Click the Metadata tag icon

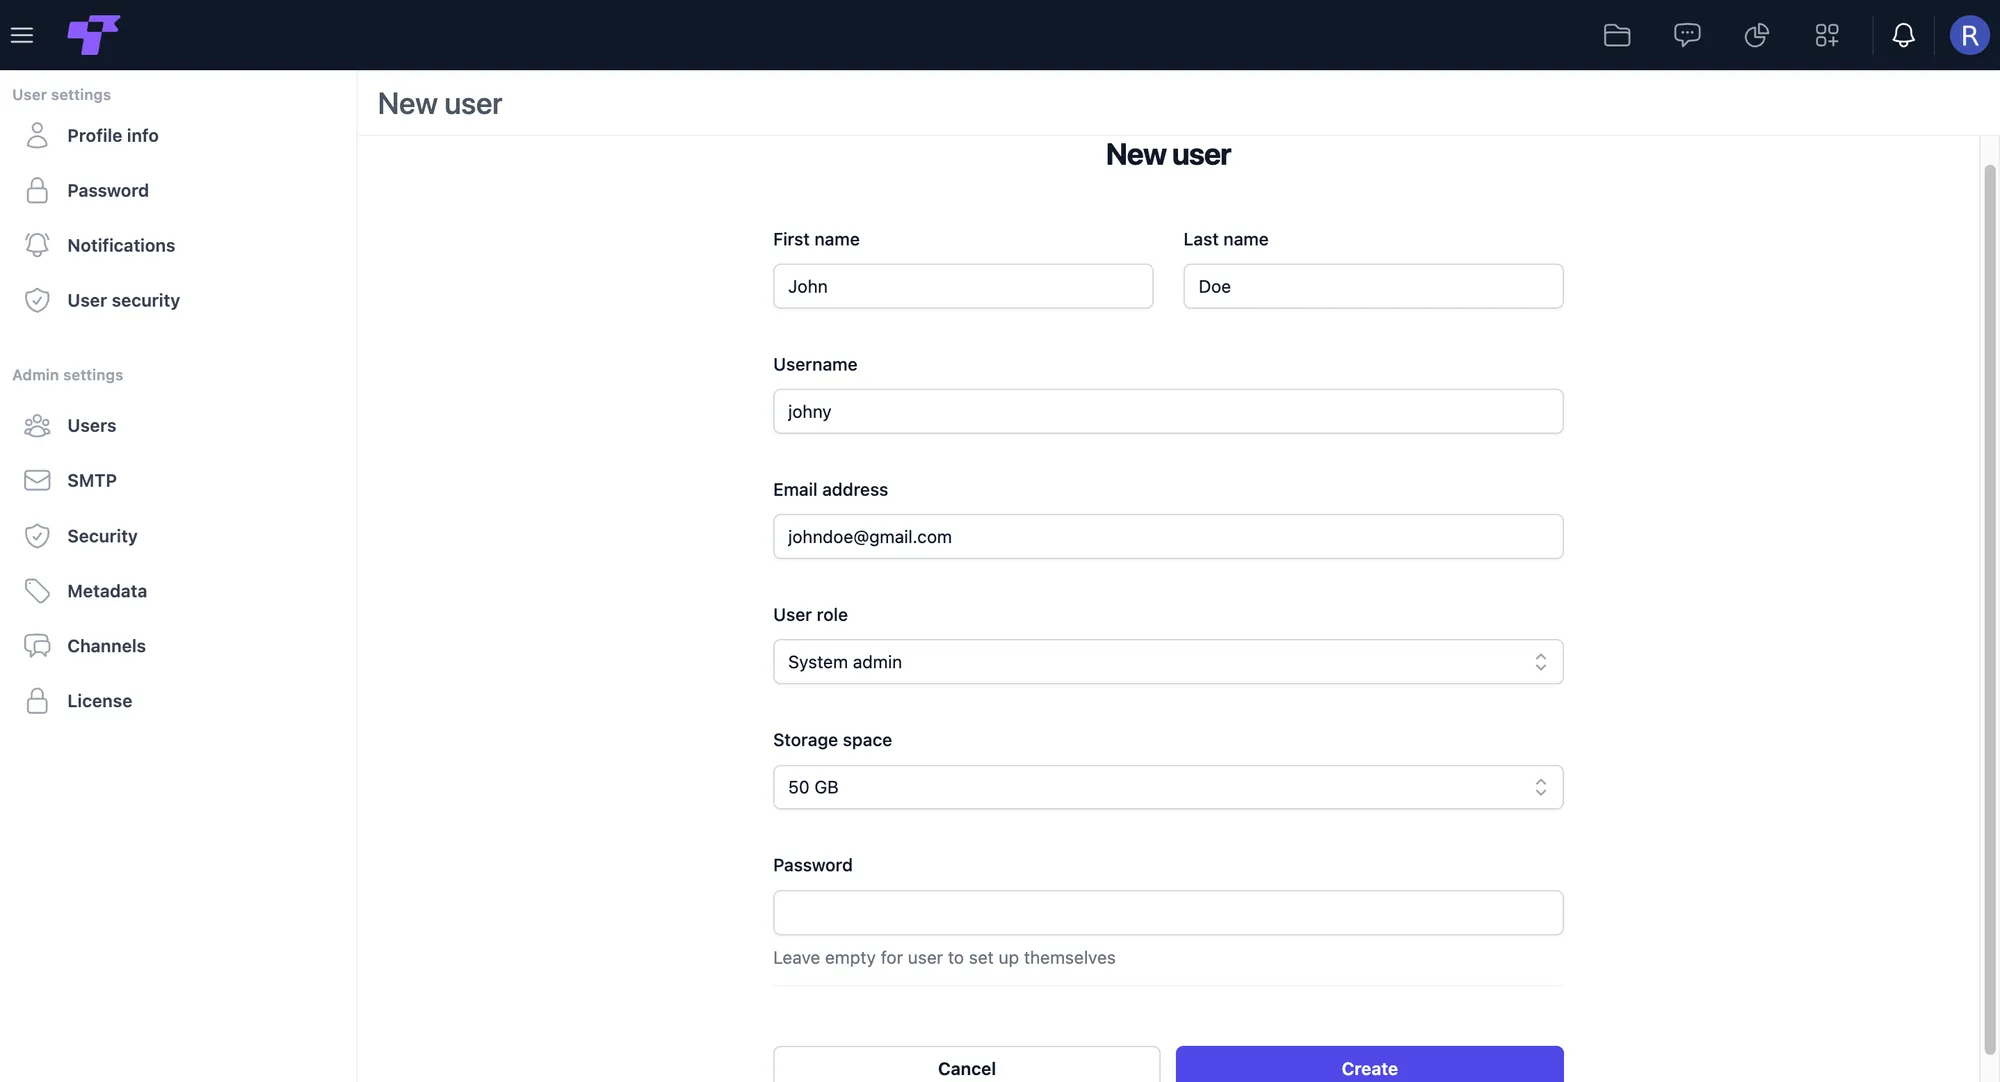(37, 591)
